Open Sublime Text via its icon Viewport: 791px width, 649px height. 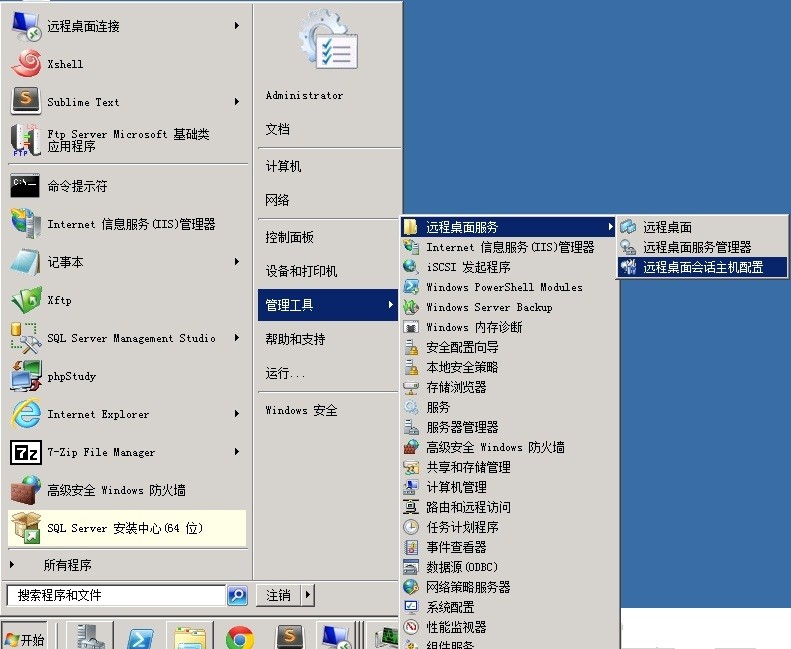[x=26, y=101]
